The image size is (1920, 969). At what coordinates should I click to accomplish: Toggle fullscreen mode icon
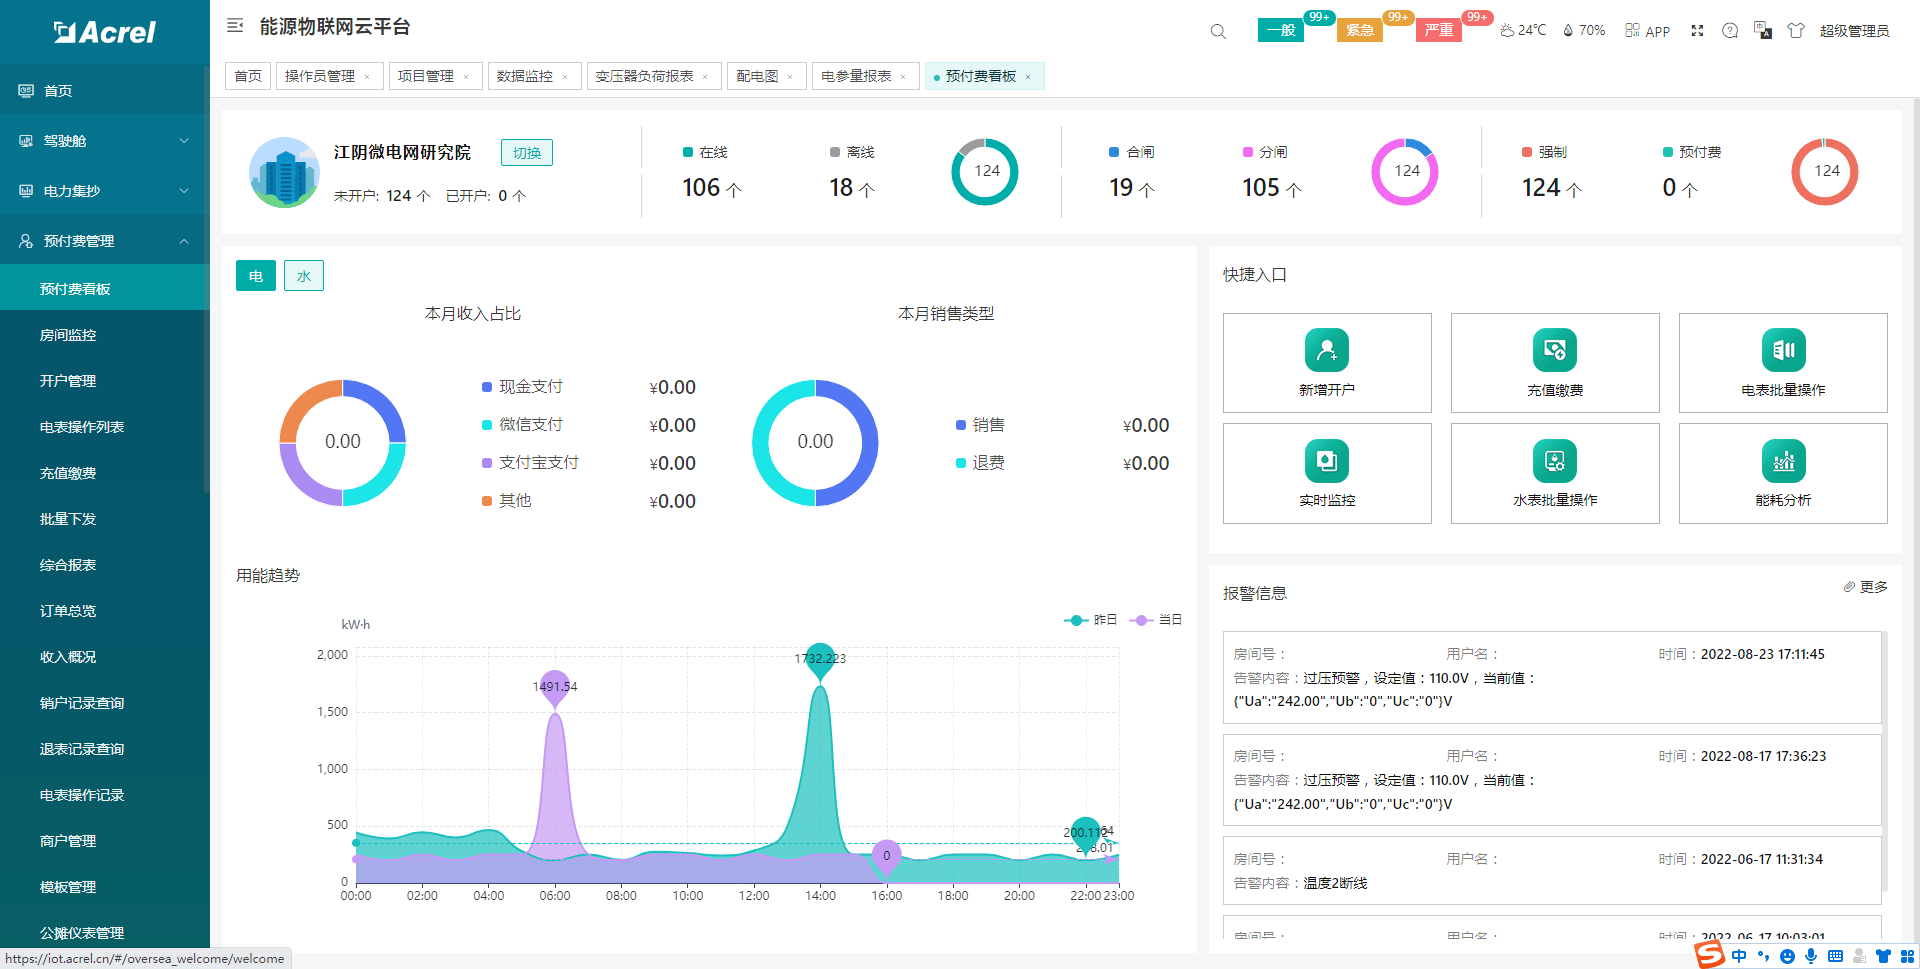[x=1697, y=31]
